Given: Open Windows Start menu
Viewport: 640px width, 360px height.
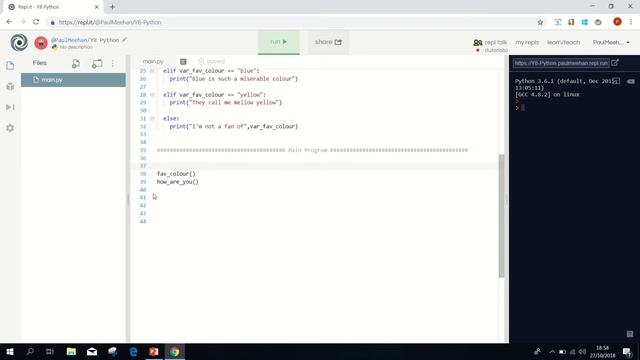Looking at the screenshot, I should click(x=10, y=352).
